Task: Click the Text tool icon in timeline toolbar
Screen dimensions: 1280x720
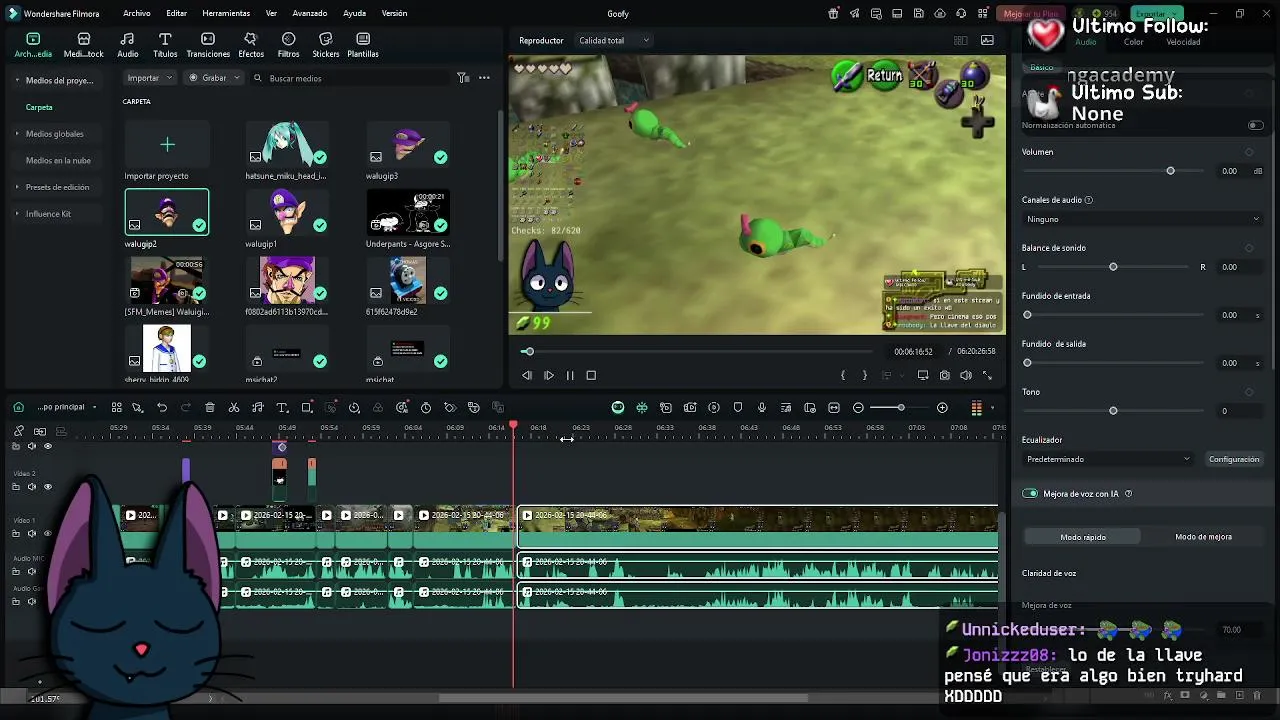Action: [x=282, y=408]
